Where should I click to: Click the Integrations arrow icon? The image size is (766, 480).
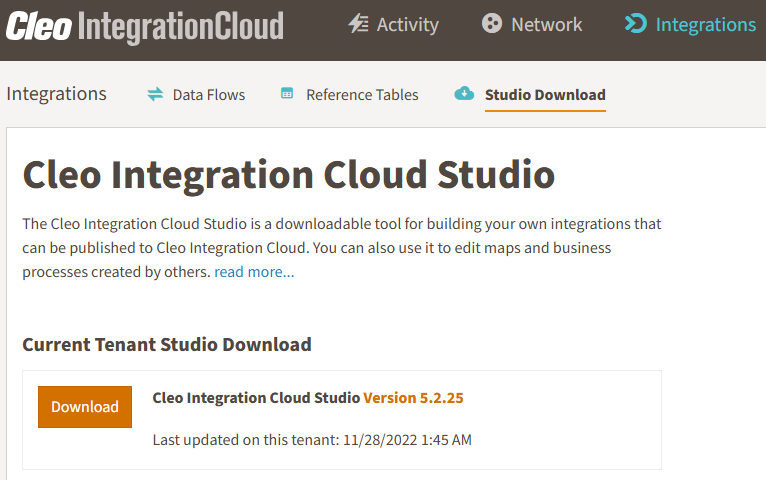click(636, 23)
